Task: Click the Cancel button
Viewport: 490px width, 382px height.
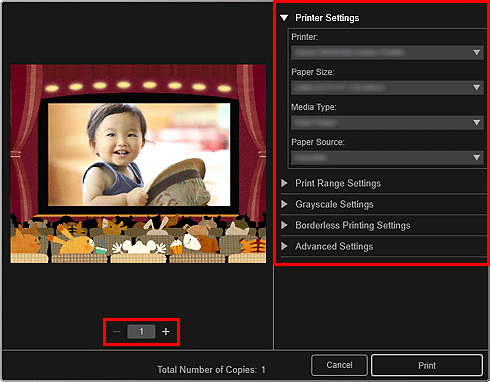Action: coord(339,365)
